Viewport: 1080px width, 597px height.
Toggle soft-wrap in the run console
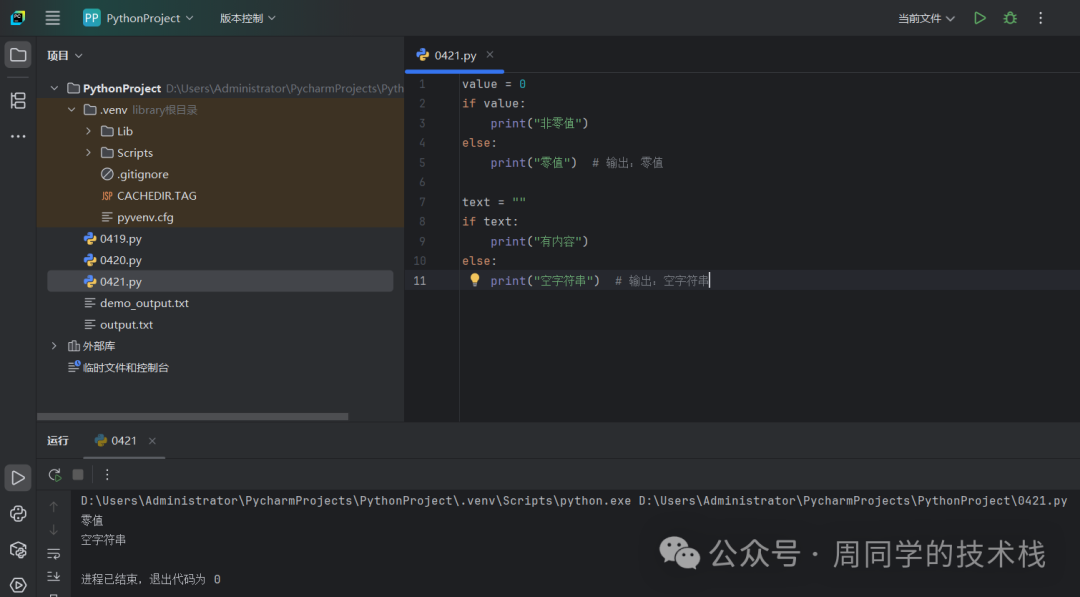54,553
